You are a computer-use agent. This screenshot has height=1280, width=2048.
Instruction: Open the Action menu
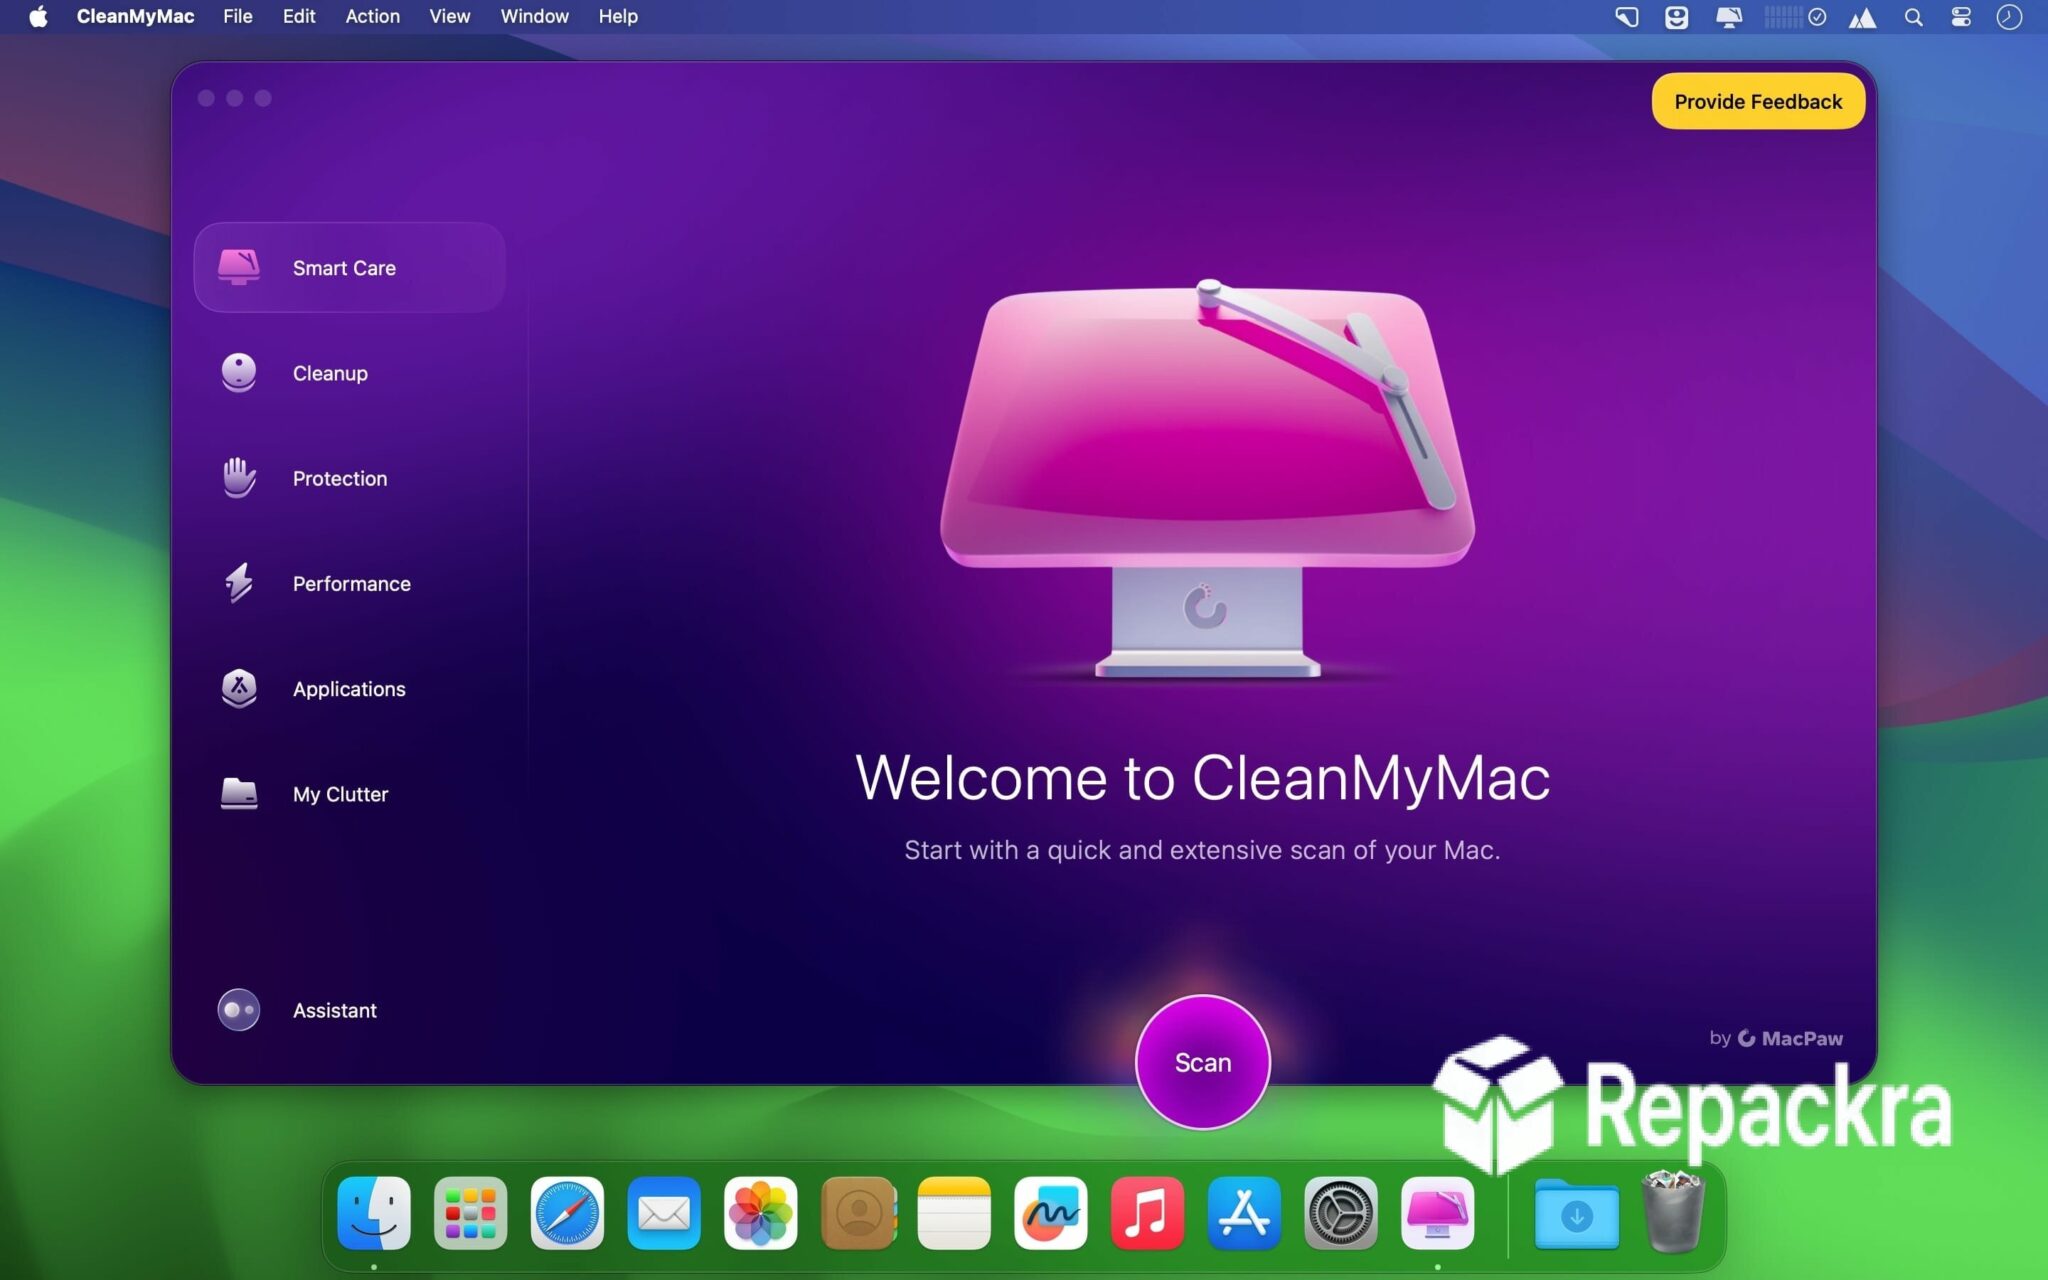(x=373, y=17)
